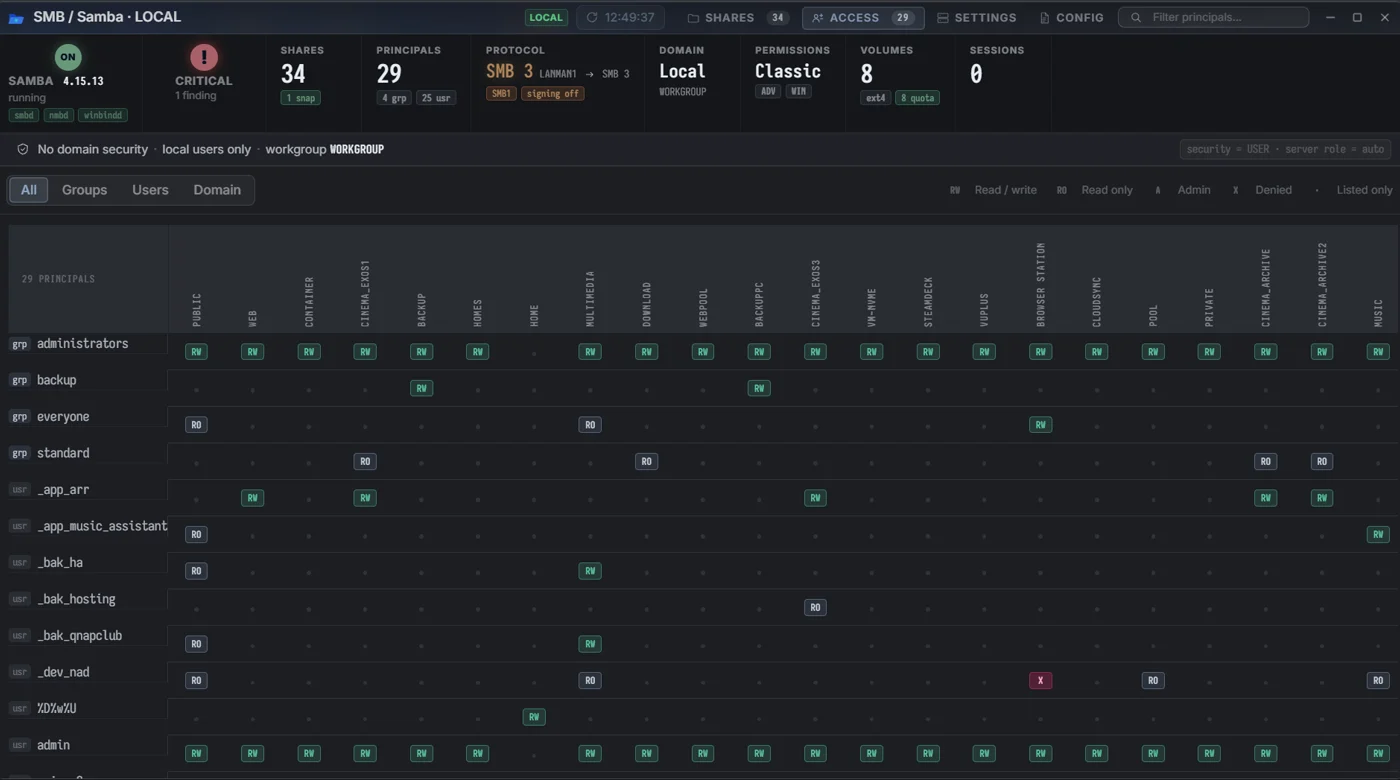
Task: Click the red critical alert icon
Action: click(x=204, y=57)
